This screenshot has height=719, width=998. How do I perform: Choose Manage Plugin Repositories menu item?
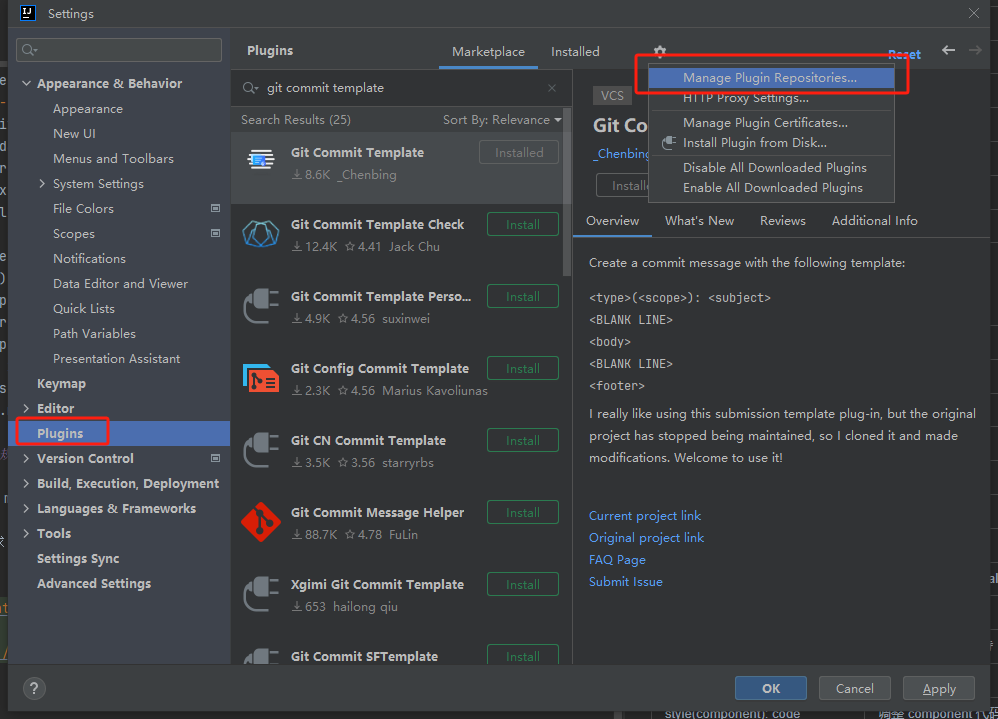(769, 78)
